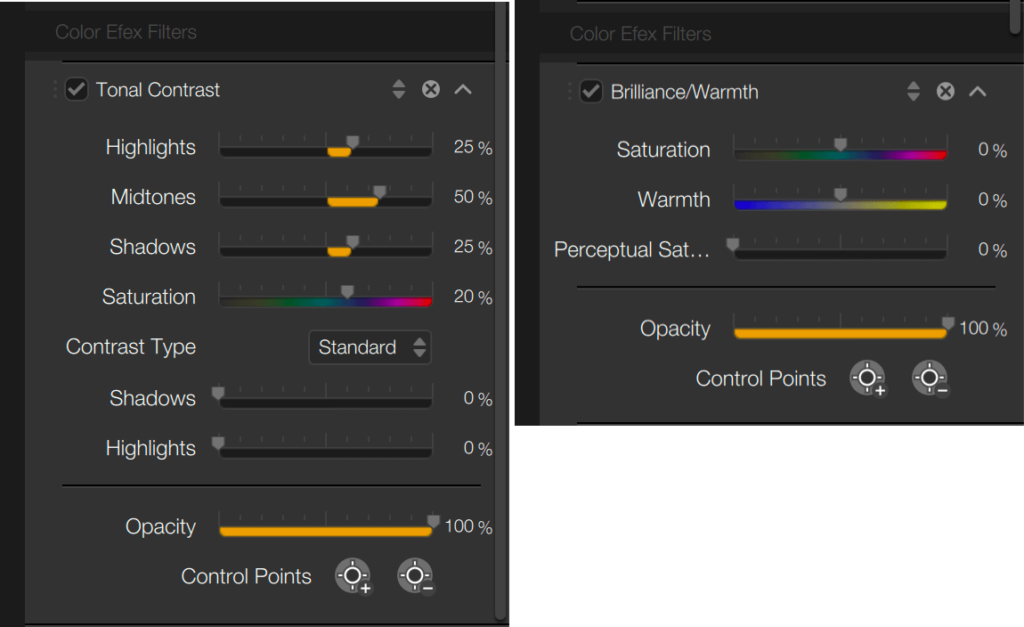Click the left panel's vertical scrollbar
1024x627 pixels.
(500, 300)
